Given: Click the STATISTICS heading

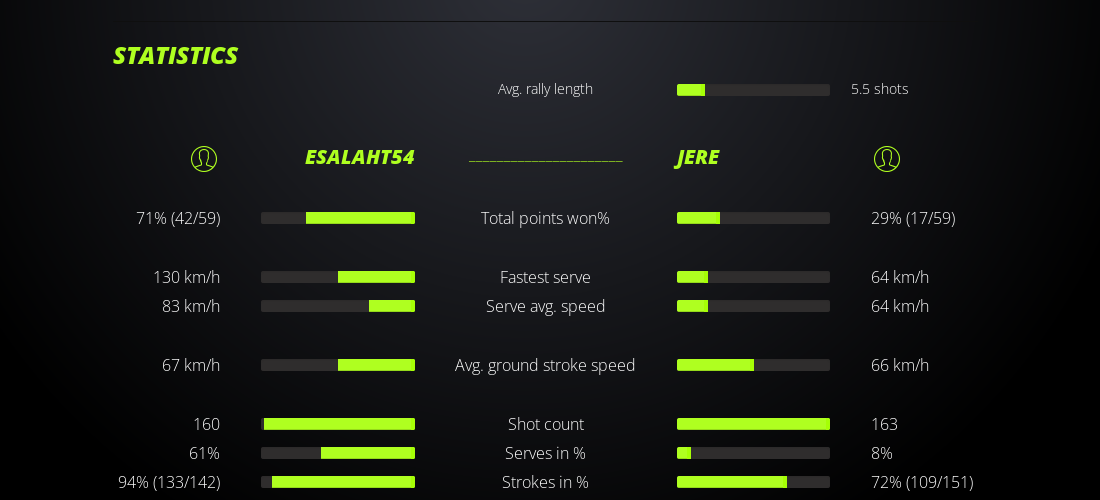Looking at the screenshot, I should [175, 56].
